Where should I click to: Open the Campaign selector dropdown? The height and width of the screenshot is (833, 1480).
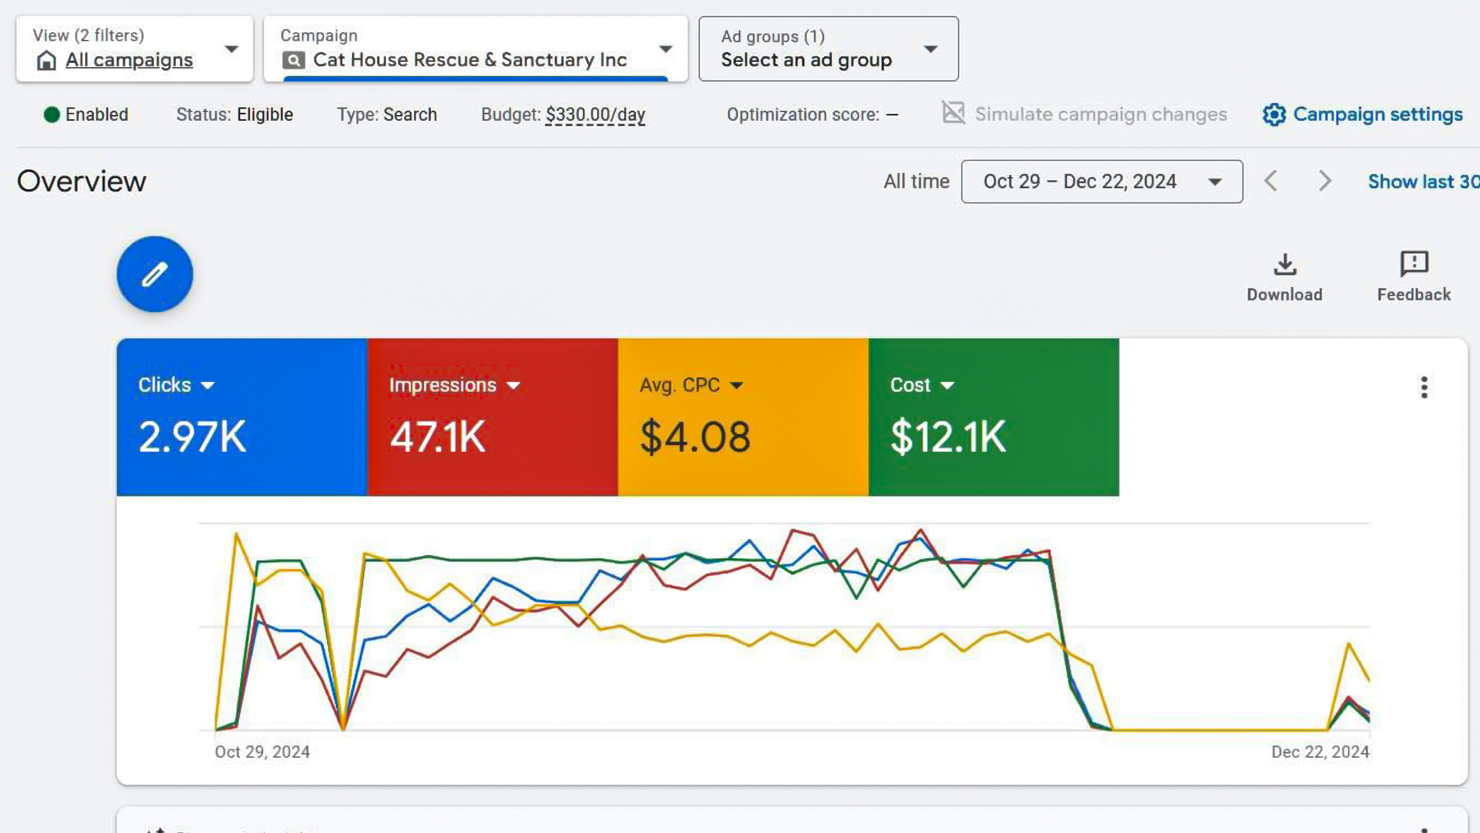click(665, 49)
